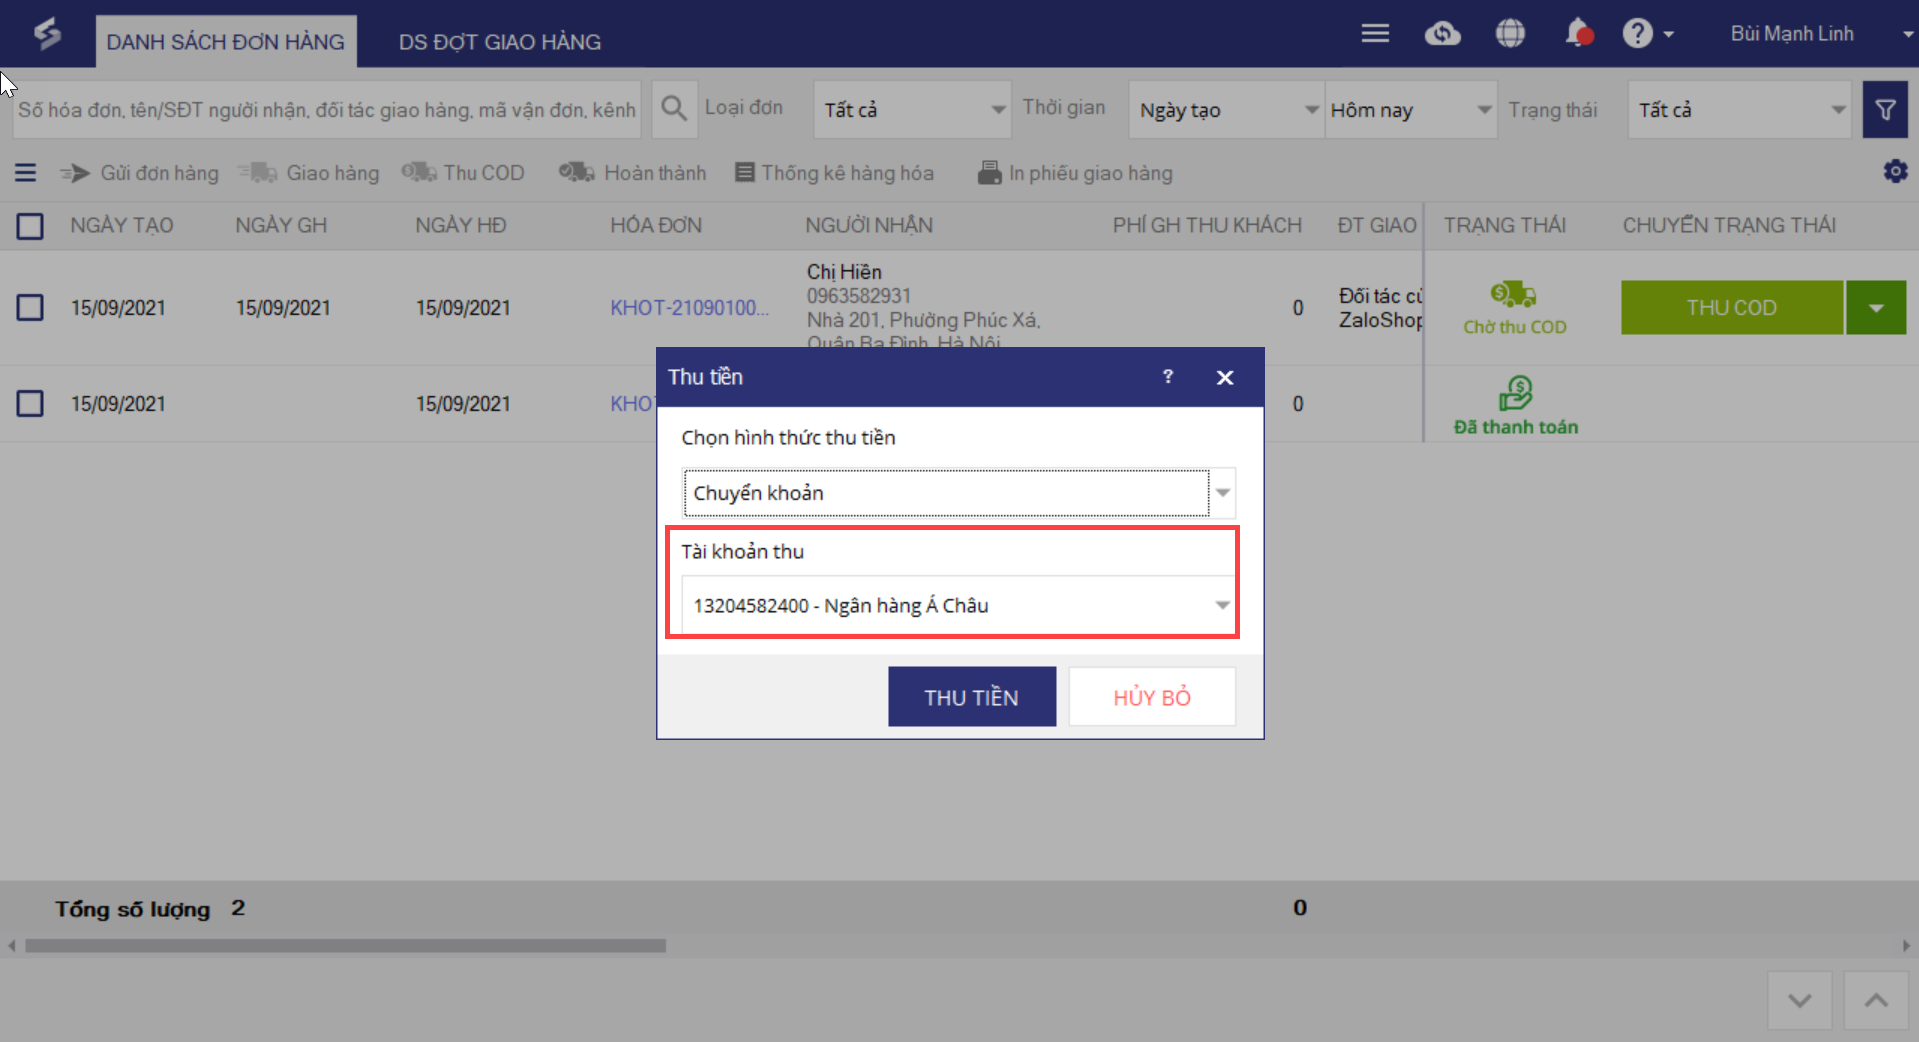1919x1042 pixels.
Task: Sort by NGÀY GH column header
Action: coord(281,226)
